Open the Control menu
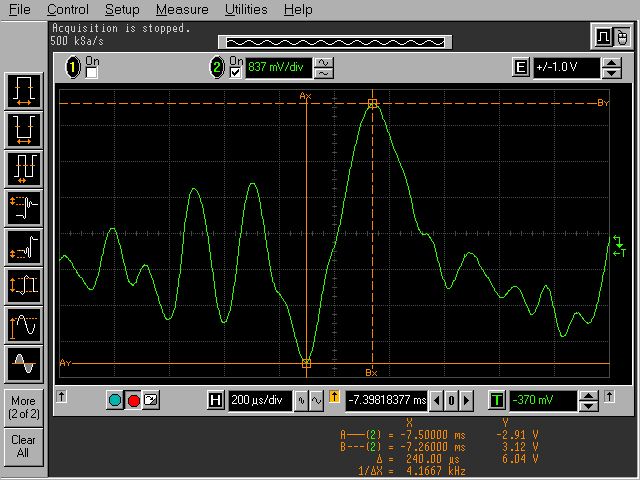 (68, 9)
